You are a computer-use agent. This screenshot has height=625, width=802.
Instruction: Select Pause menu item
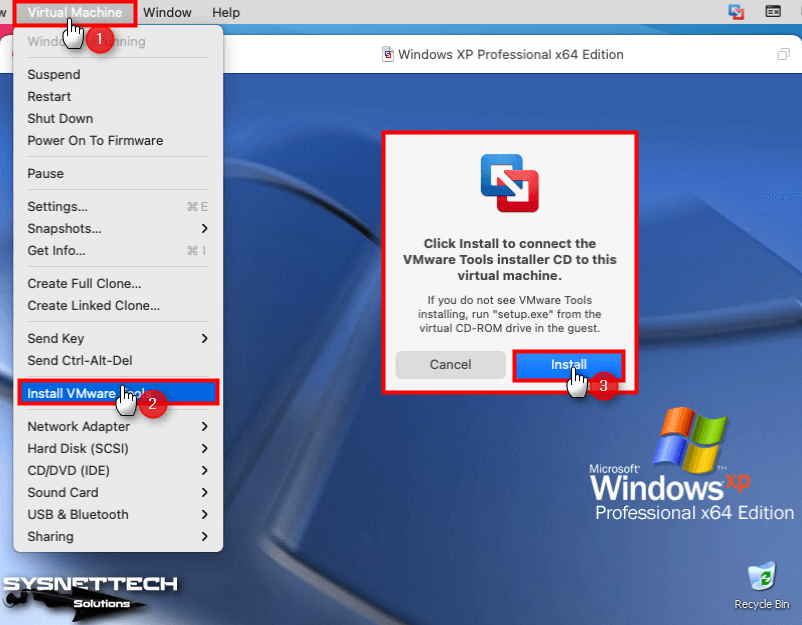click(x=118, y=174)
